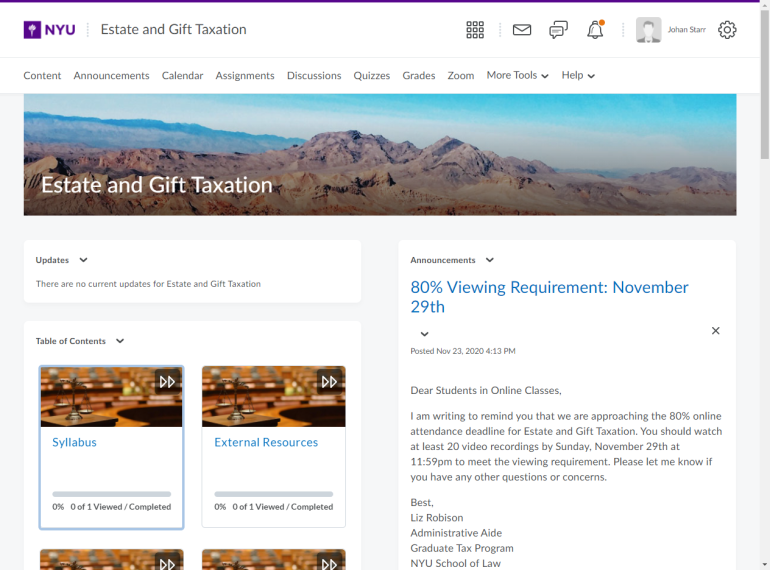
Task: Expand the Announcements widget menu
Action: click(x=490, y=260)
